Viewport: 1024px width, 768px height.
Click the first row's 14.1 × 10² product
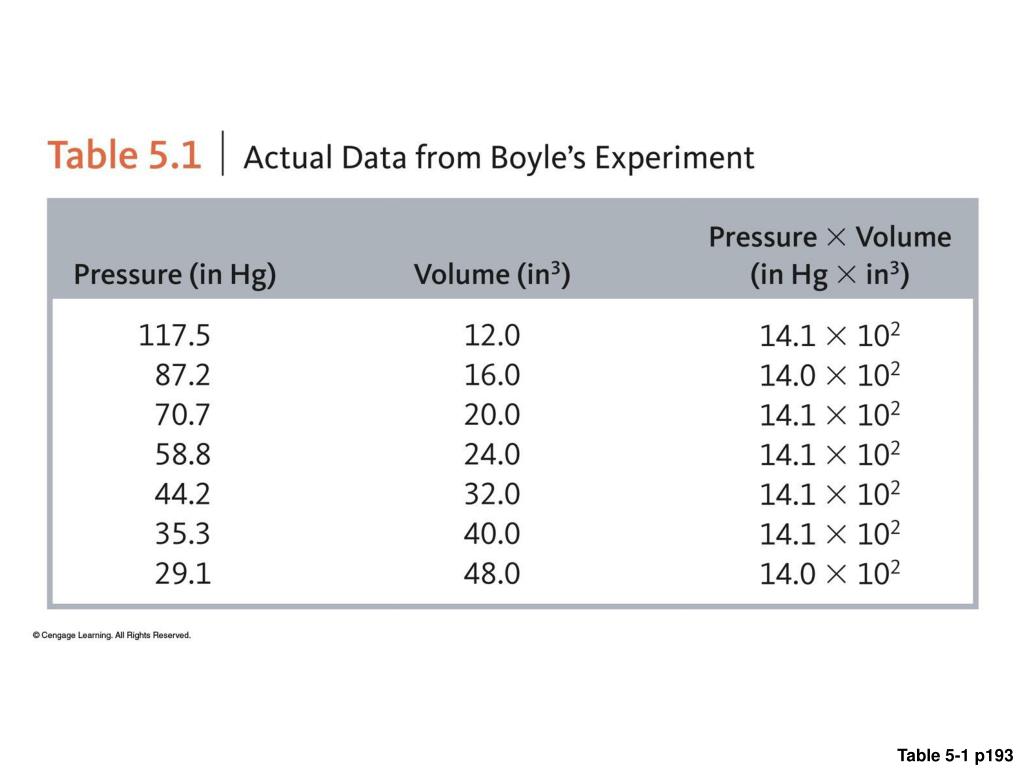click(x=830, y=335)
